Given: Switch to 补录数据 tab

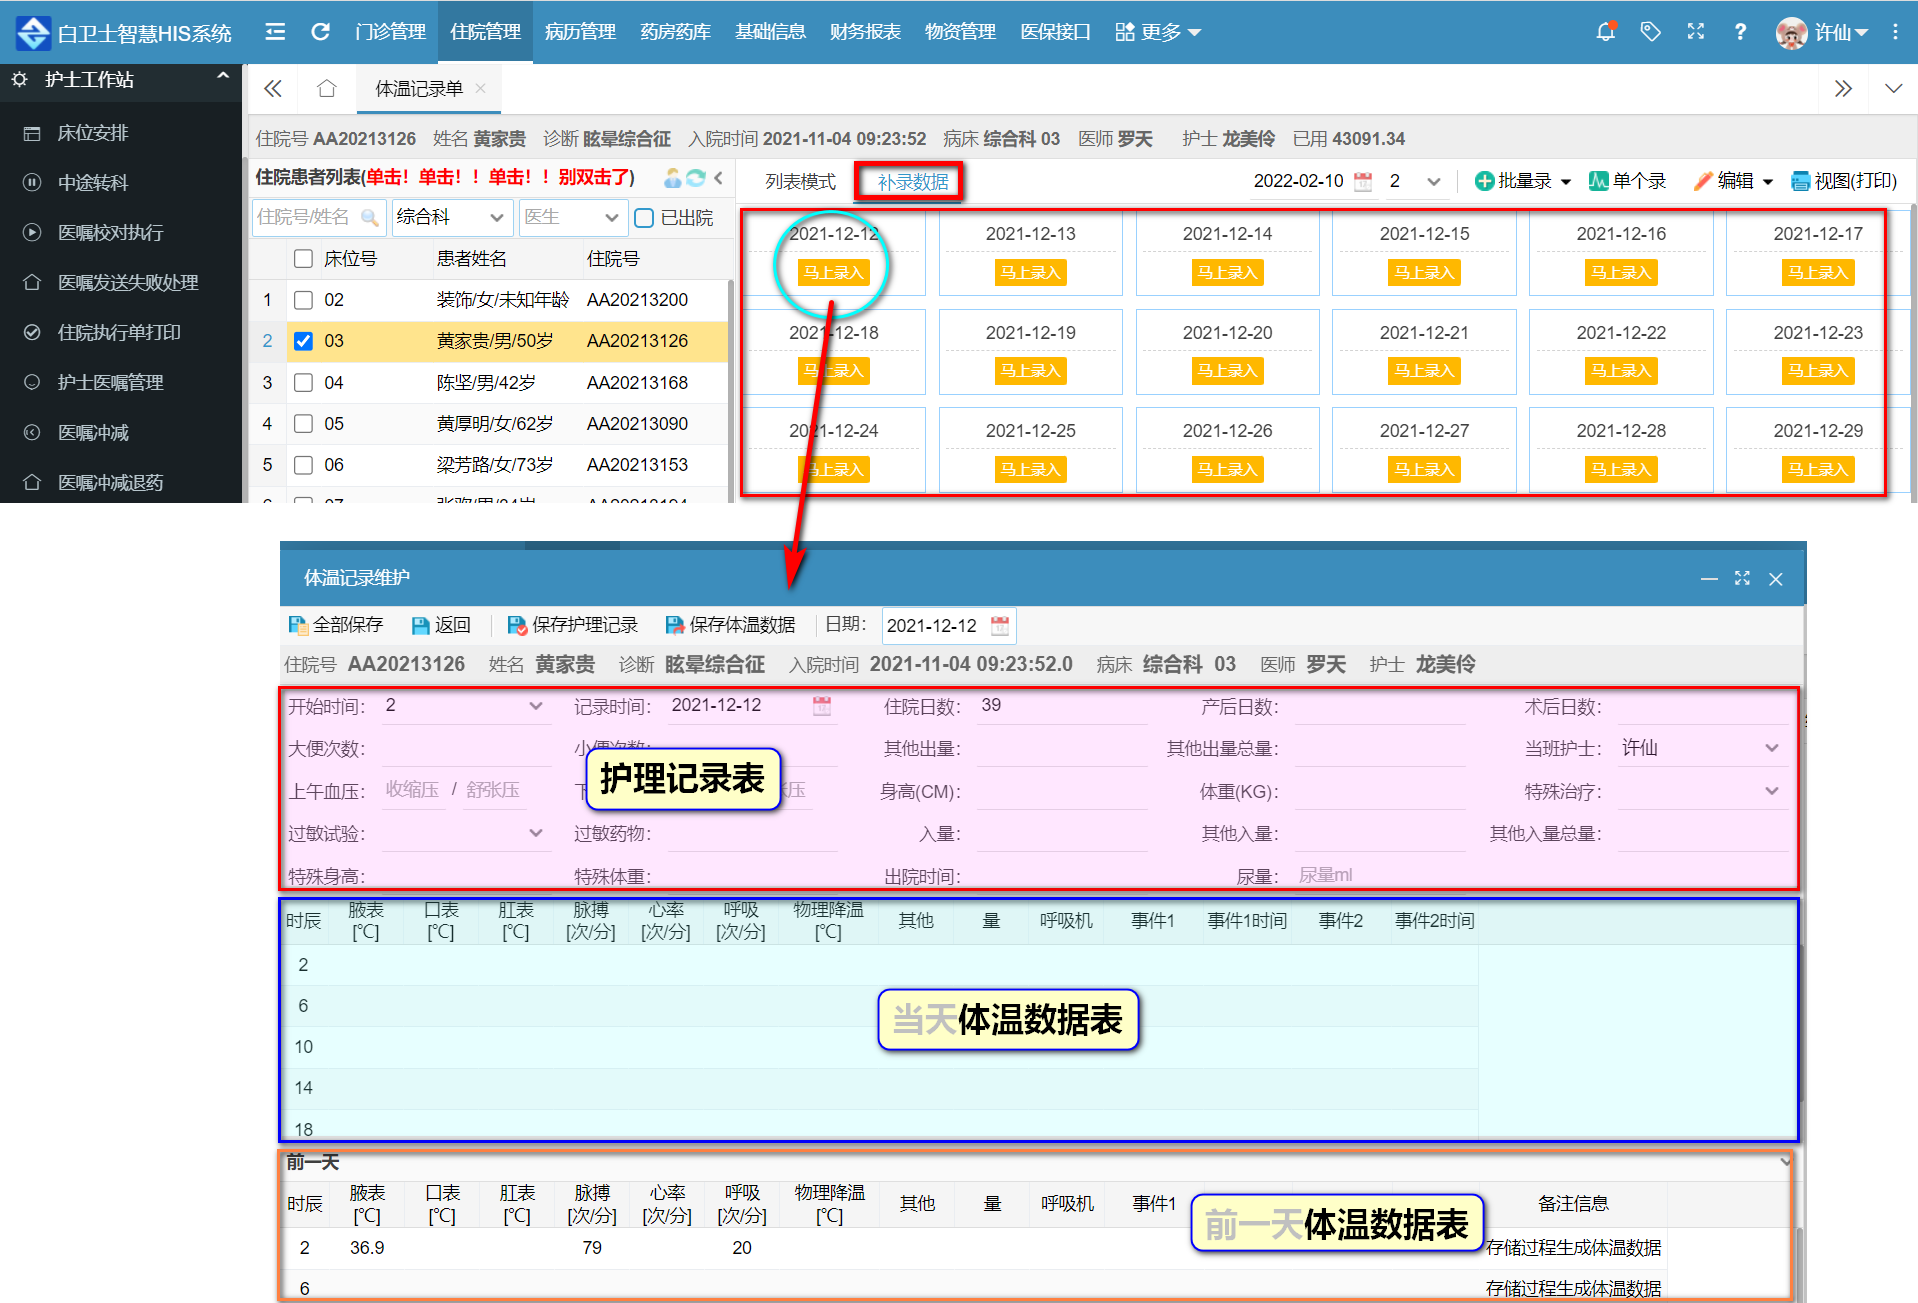Looking at the screenshot, I should point(912,182).
